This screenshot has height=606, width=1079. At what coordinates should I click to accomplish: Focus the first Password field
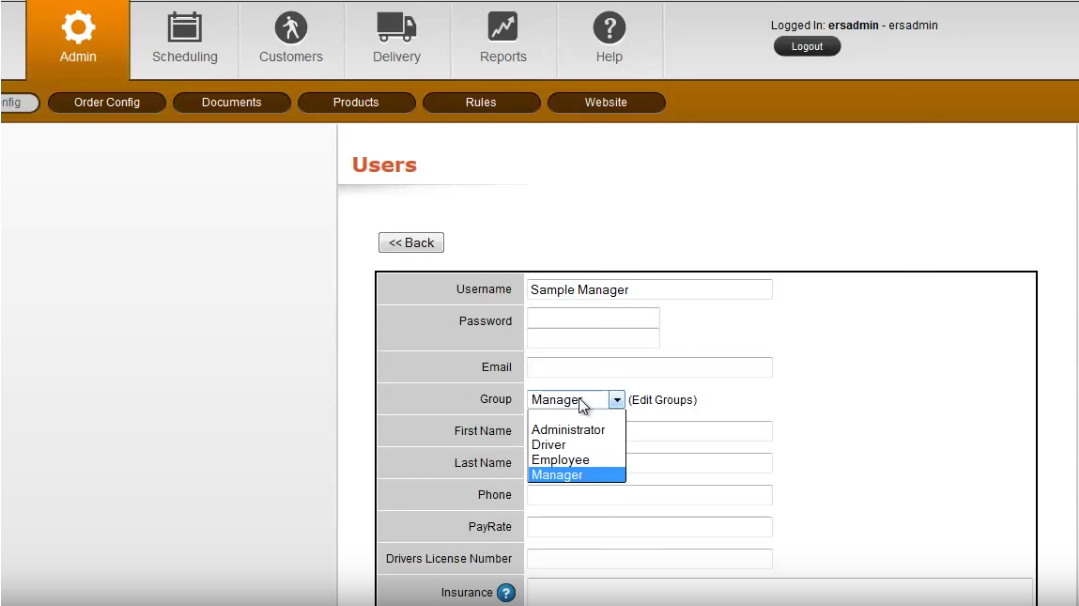pos(592,317)
